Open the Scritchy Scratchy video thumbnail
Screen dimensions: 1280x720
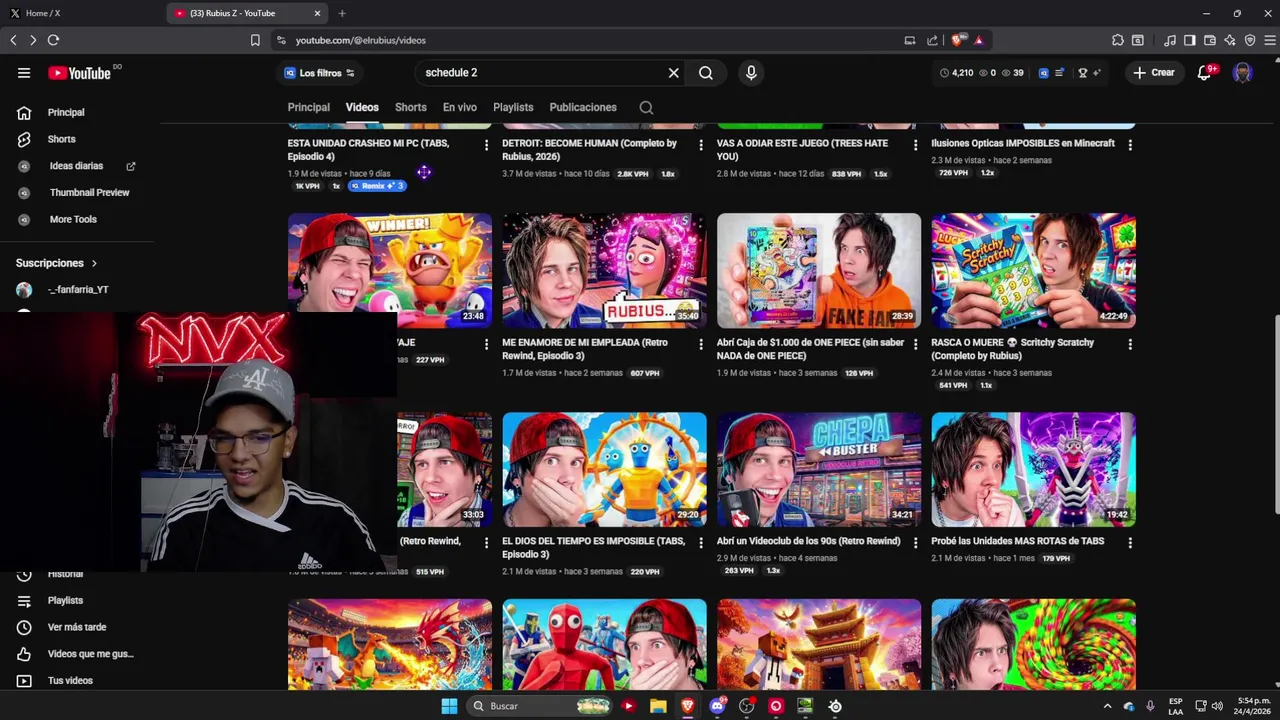point(1033,270)
